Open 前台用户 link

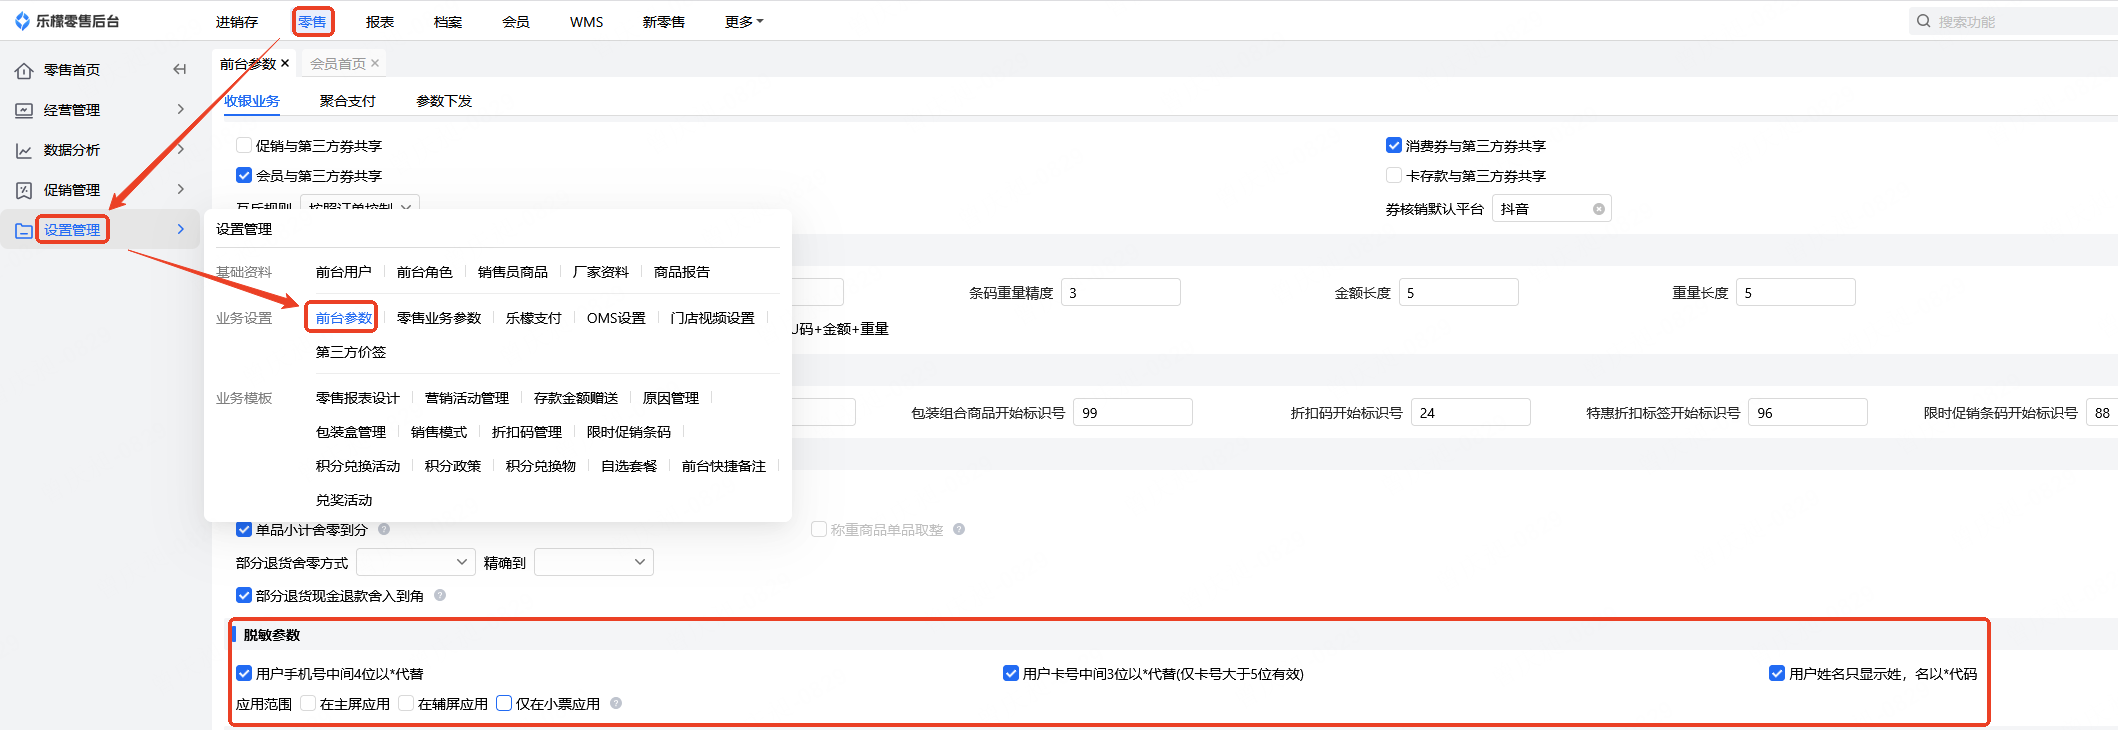[344, 272]
